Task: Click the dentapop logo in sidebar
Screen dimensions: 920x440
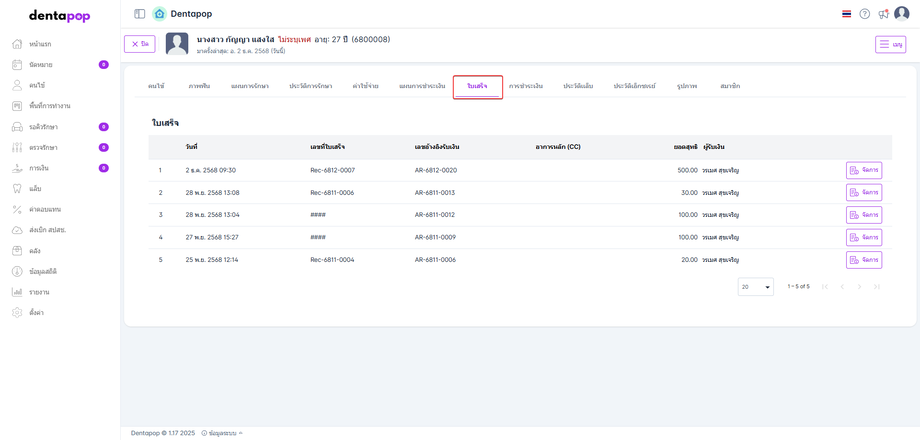Action: coord(60,16)
